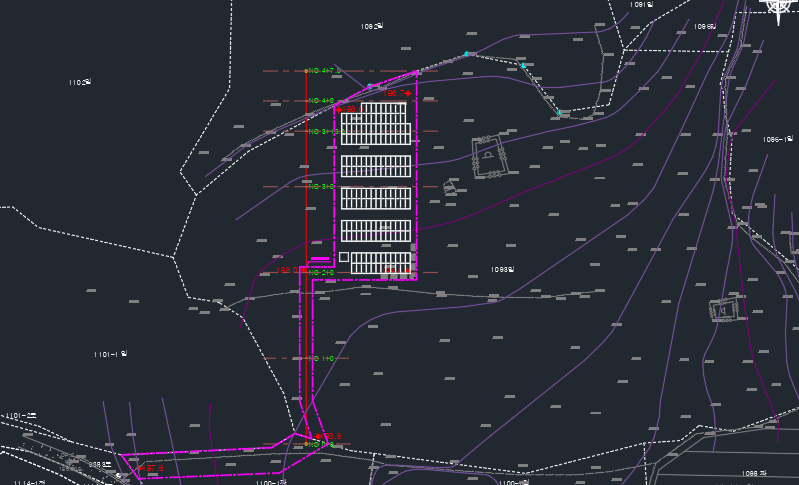The width and height of the screenshot is (799, 485).
Task: Select the 1101-1 parcel number label
Action: point(111,354)
